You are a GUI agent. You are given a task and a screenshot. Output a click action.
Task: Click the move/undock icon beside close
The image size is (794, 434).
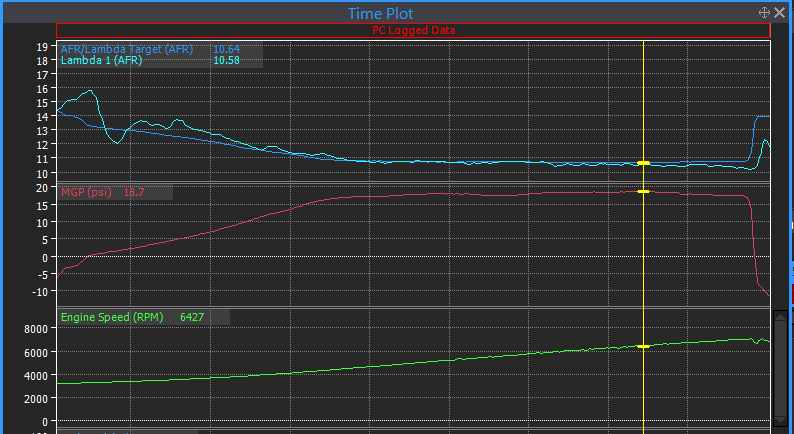[x=764, y=13]
